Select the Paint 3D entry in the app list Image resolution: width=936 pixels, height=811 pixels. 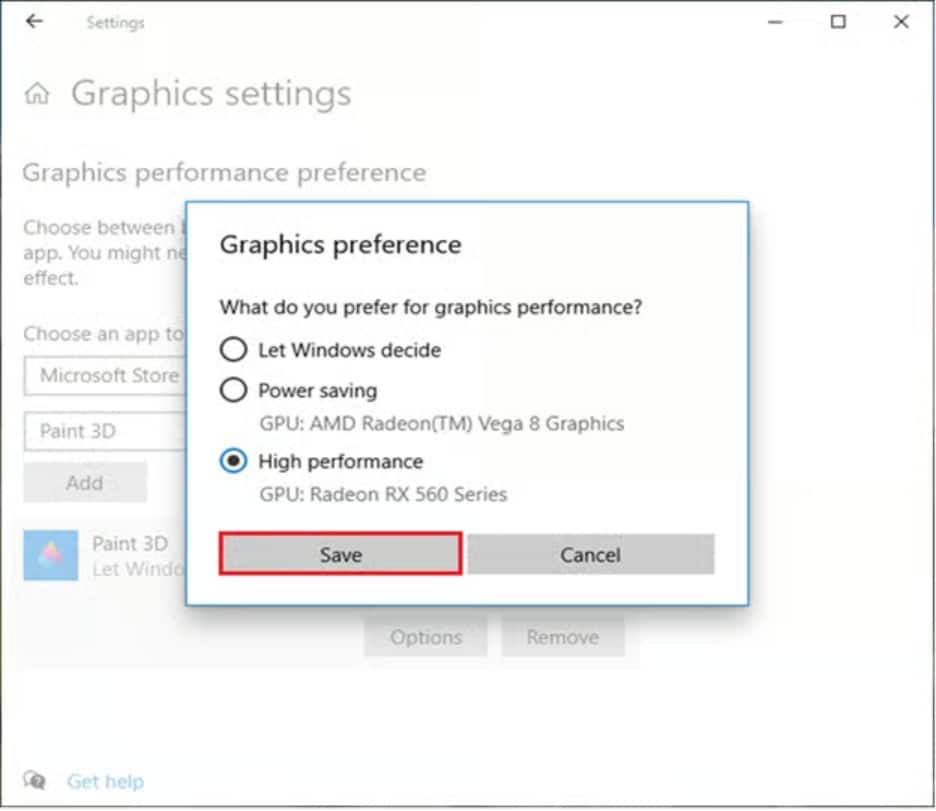(130, 544)
